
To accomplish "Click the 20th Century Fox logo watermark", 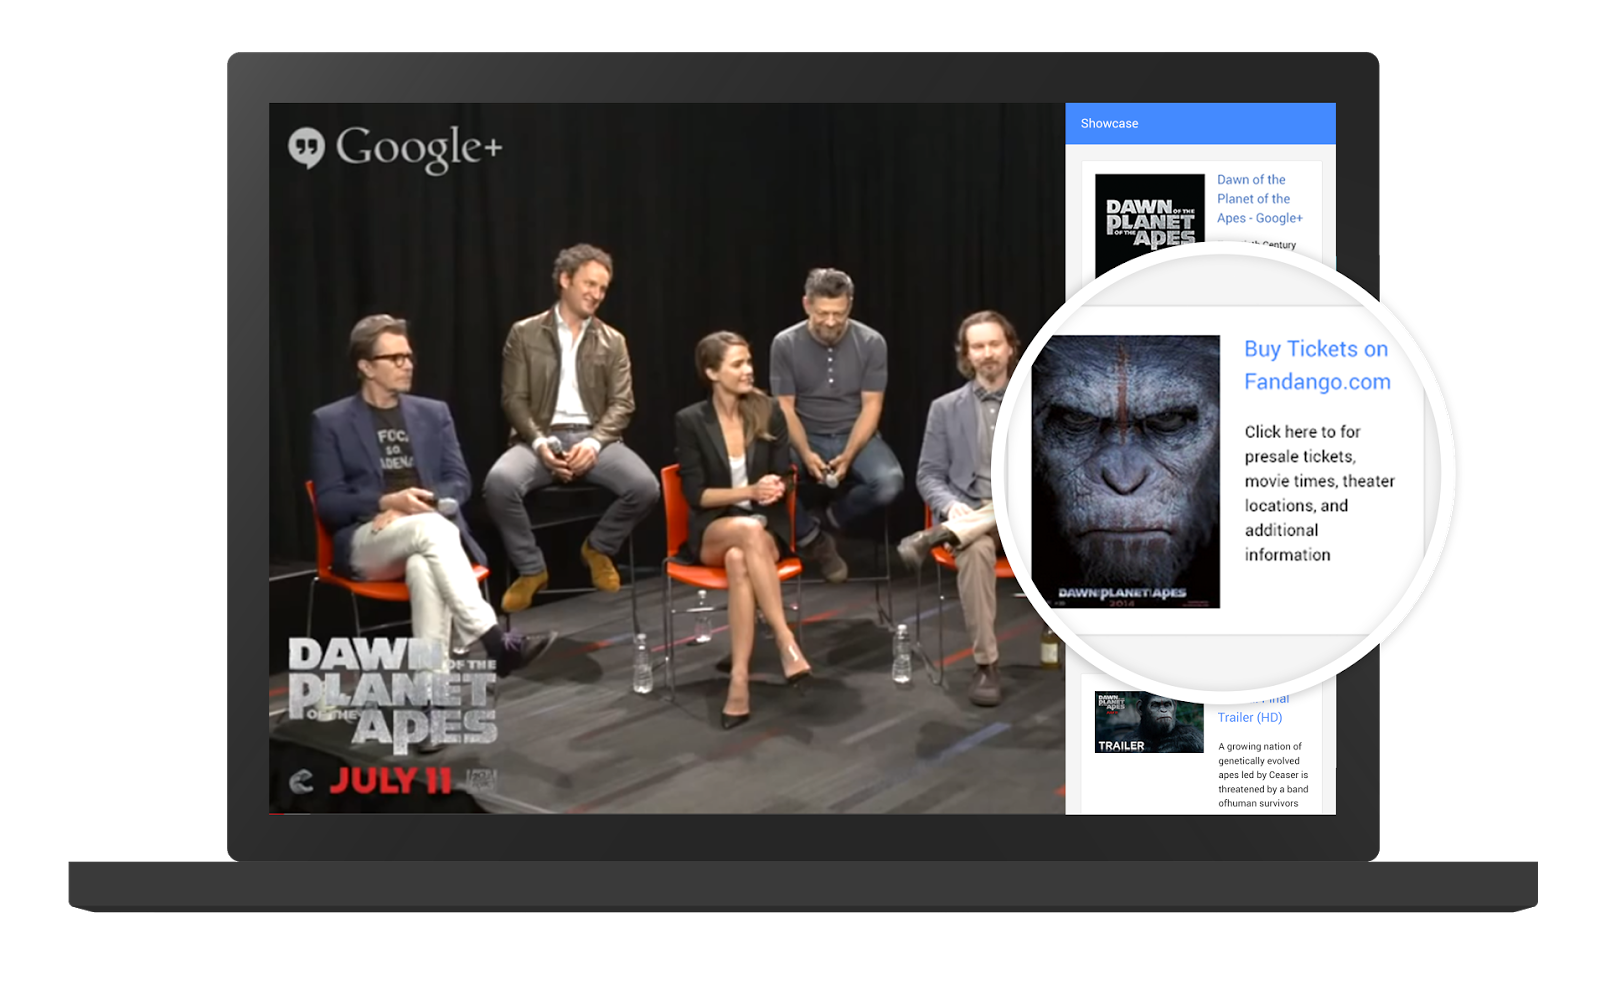I will pos(482,780).
